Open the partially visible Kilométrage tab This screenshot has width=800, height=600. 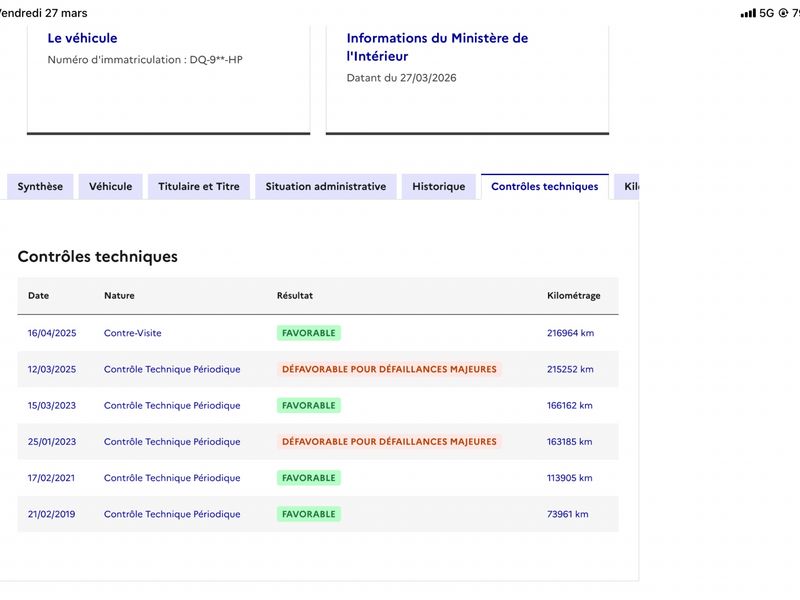point(627,187)
